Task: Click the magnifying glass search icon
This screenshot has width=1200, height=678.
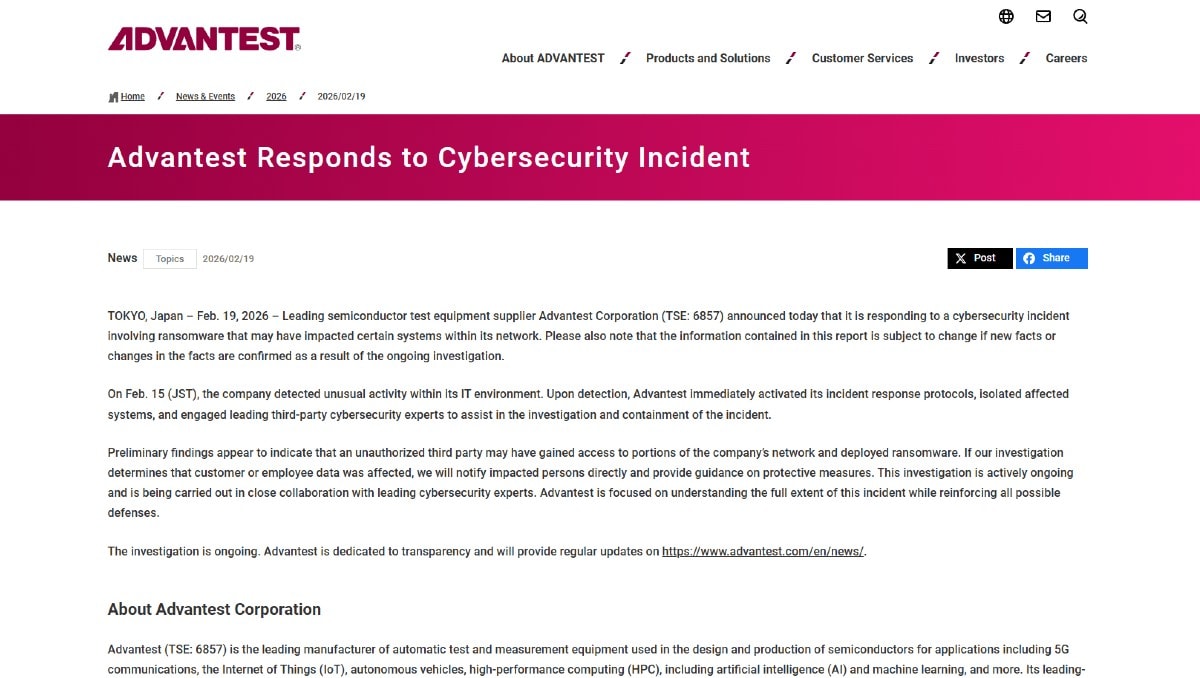Action: (x=1080, y=16)
